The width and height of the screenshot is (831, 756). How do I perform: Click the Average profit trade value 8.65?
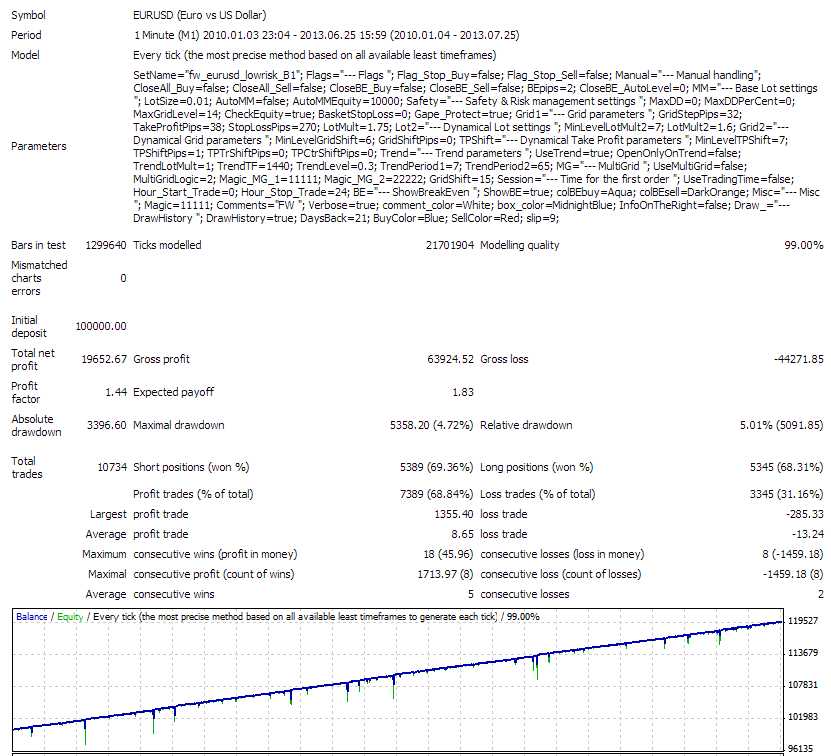[x=463, y=534]
